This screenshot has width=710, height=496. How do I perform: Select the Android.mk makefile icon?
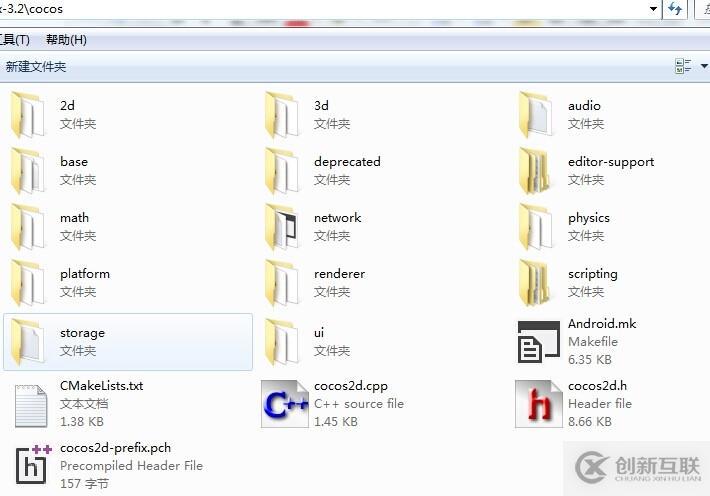click(539, 342)
